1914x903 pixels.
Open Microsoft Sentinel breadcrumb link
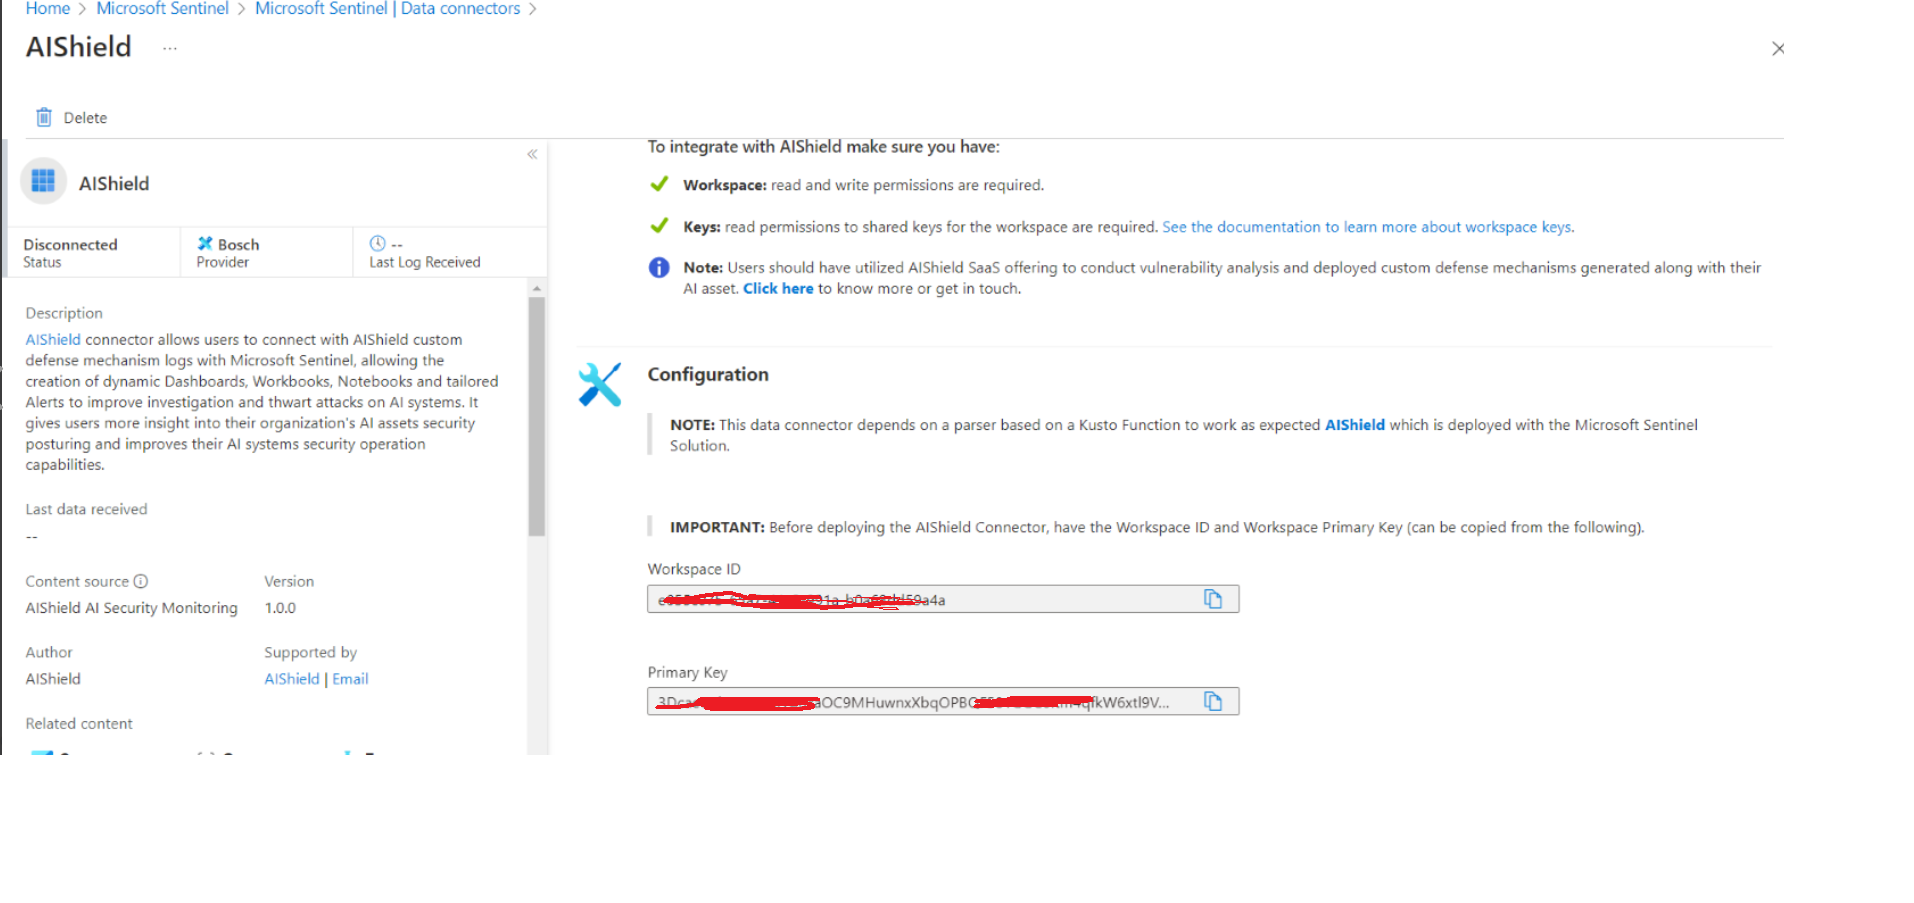(162, 9)
